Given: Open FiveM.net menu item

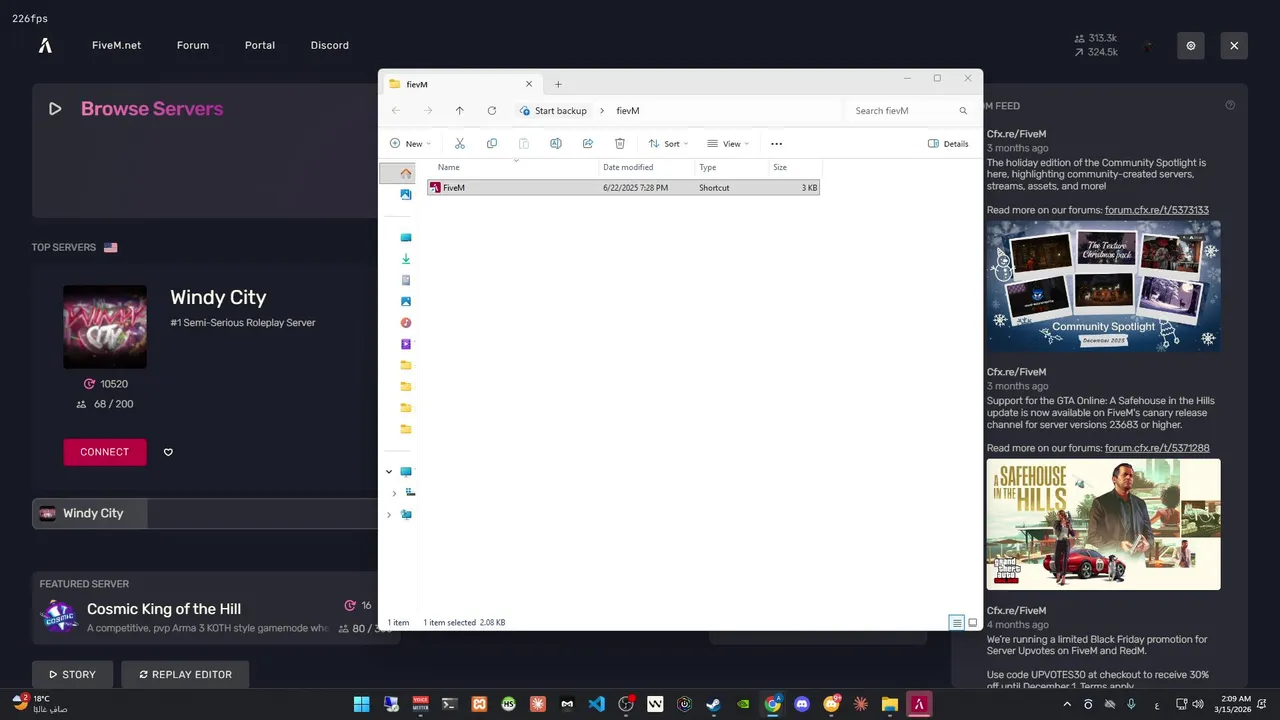Looking at the screenshot, I should (116, 45).
